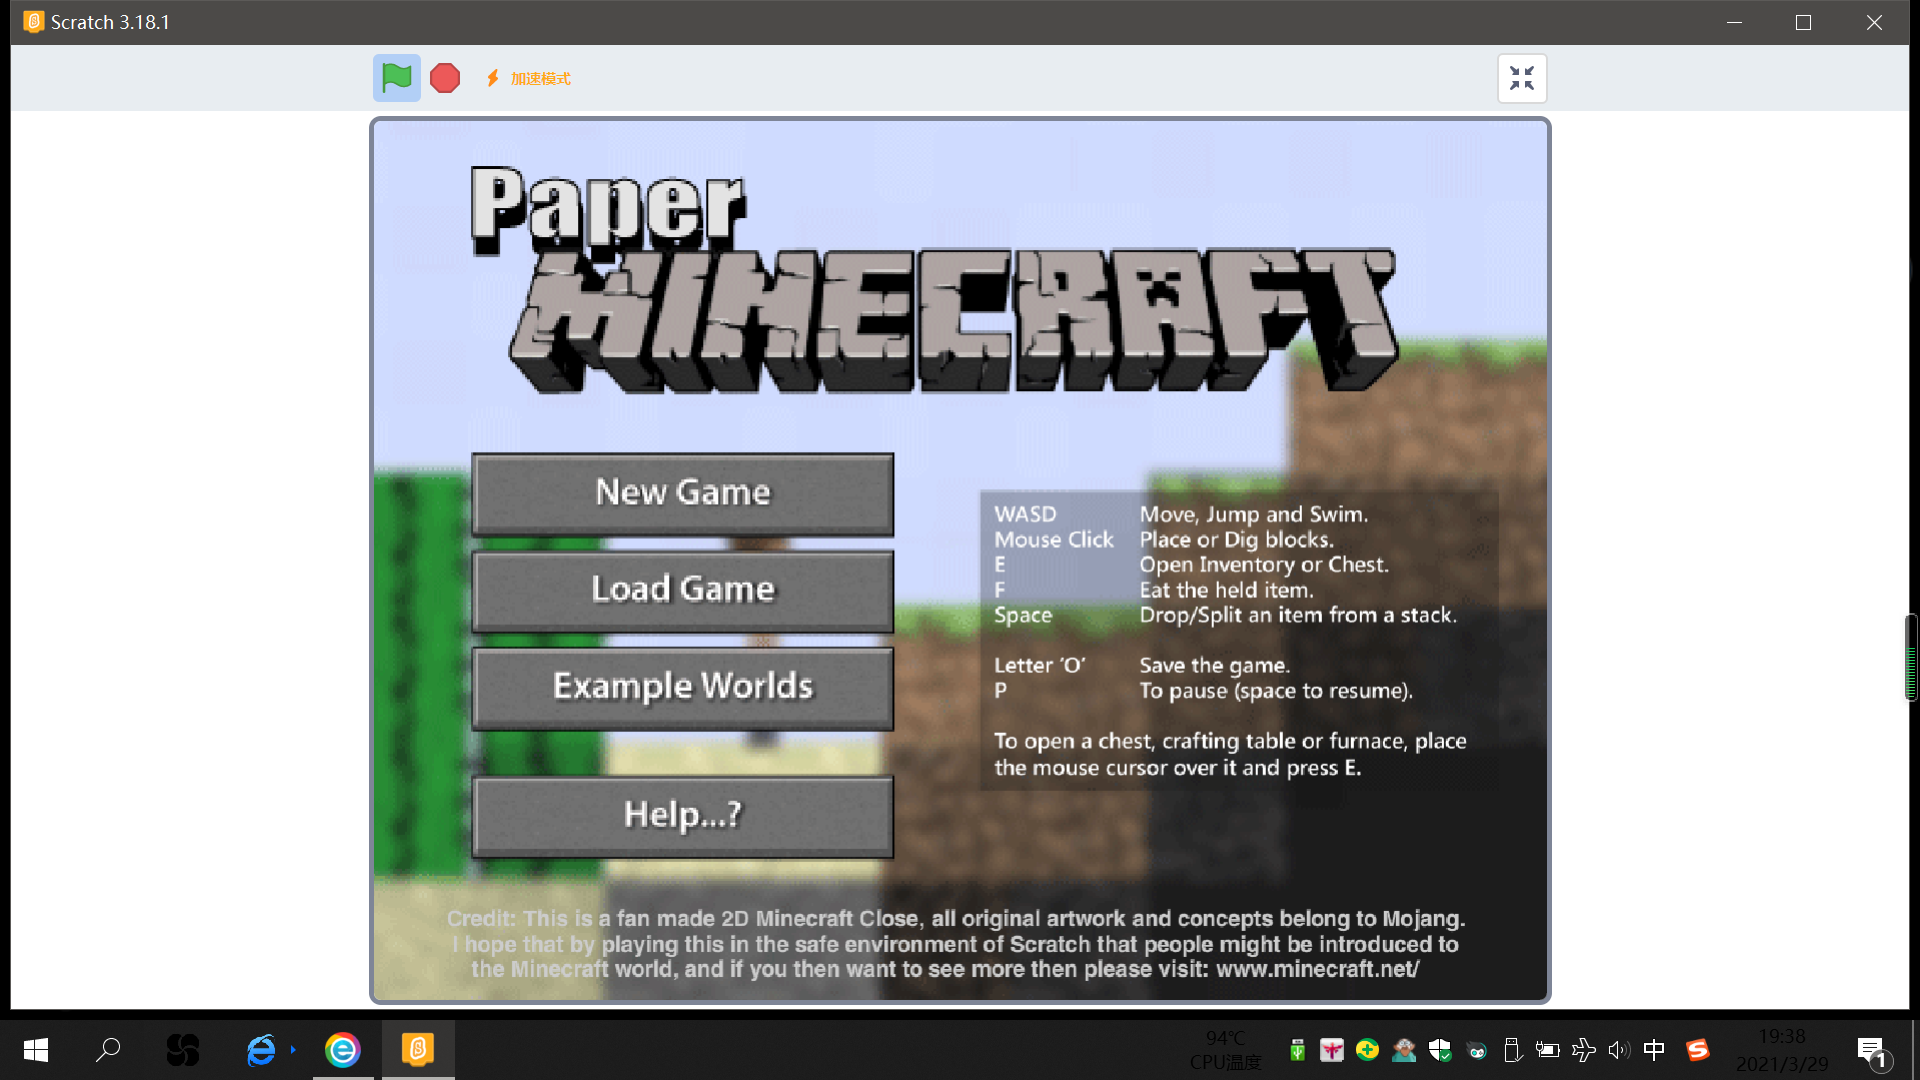The height and width of the screenshot is (1080, 1920).
Task: Launch Internet Explorer from taskbar
Action: coord(261,1050)
